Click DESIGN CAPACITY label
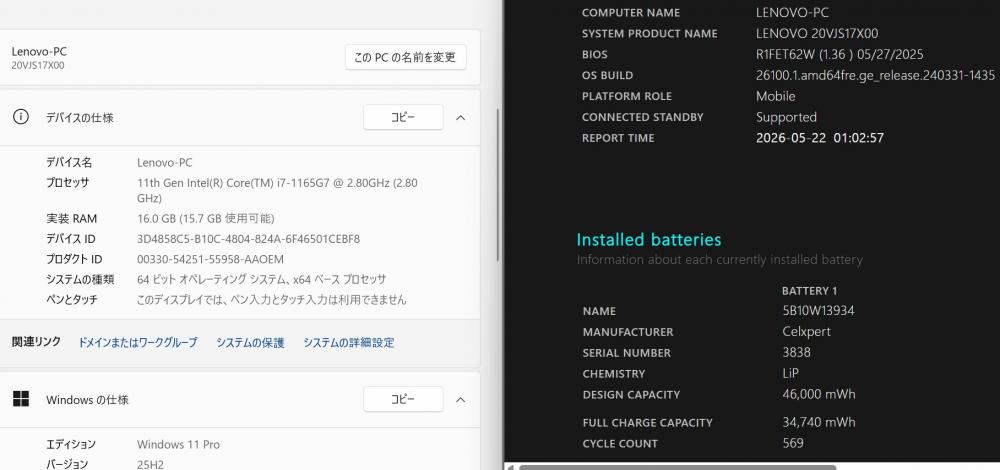The height and width of the screenshot is (470, 1000). click(631, 395)
